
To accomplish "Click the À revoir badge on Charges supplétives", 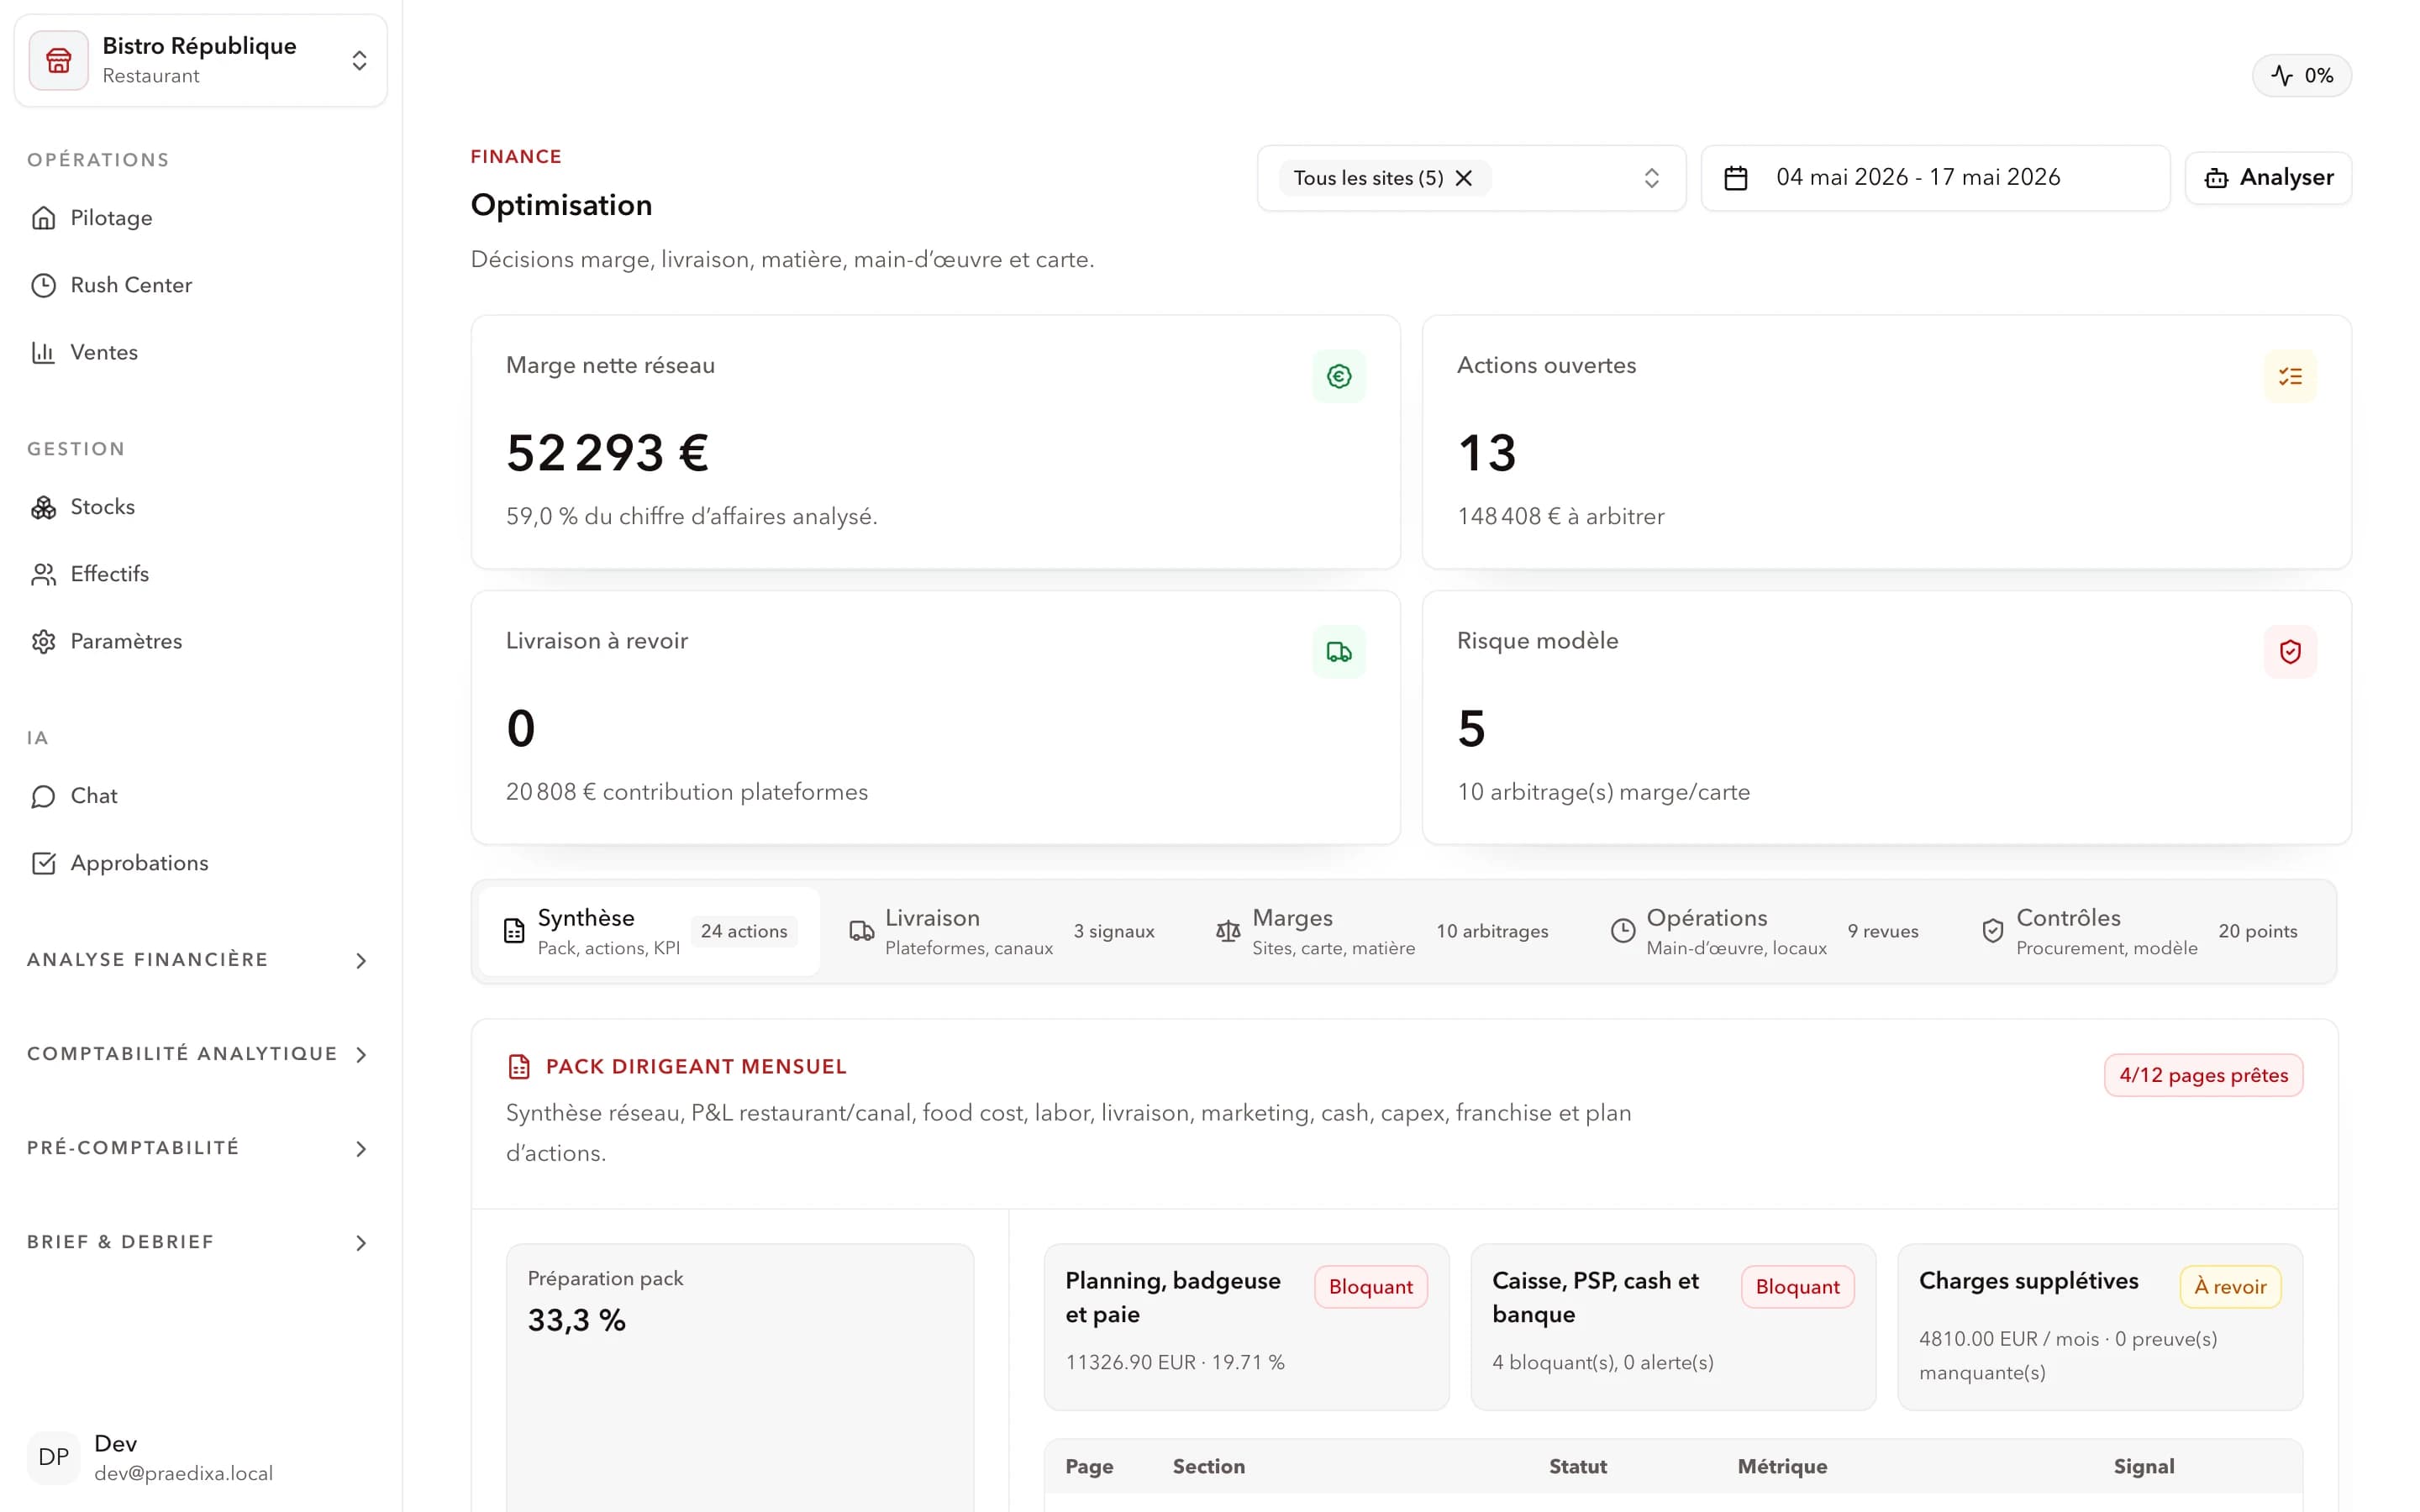I will [x=2230, y=1287].
